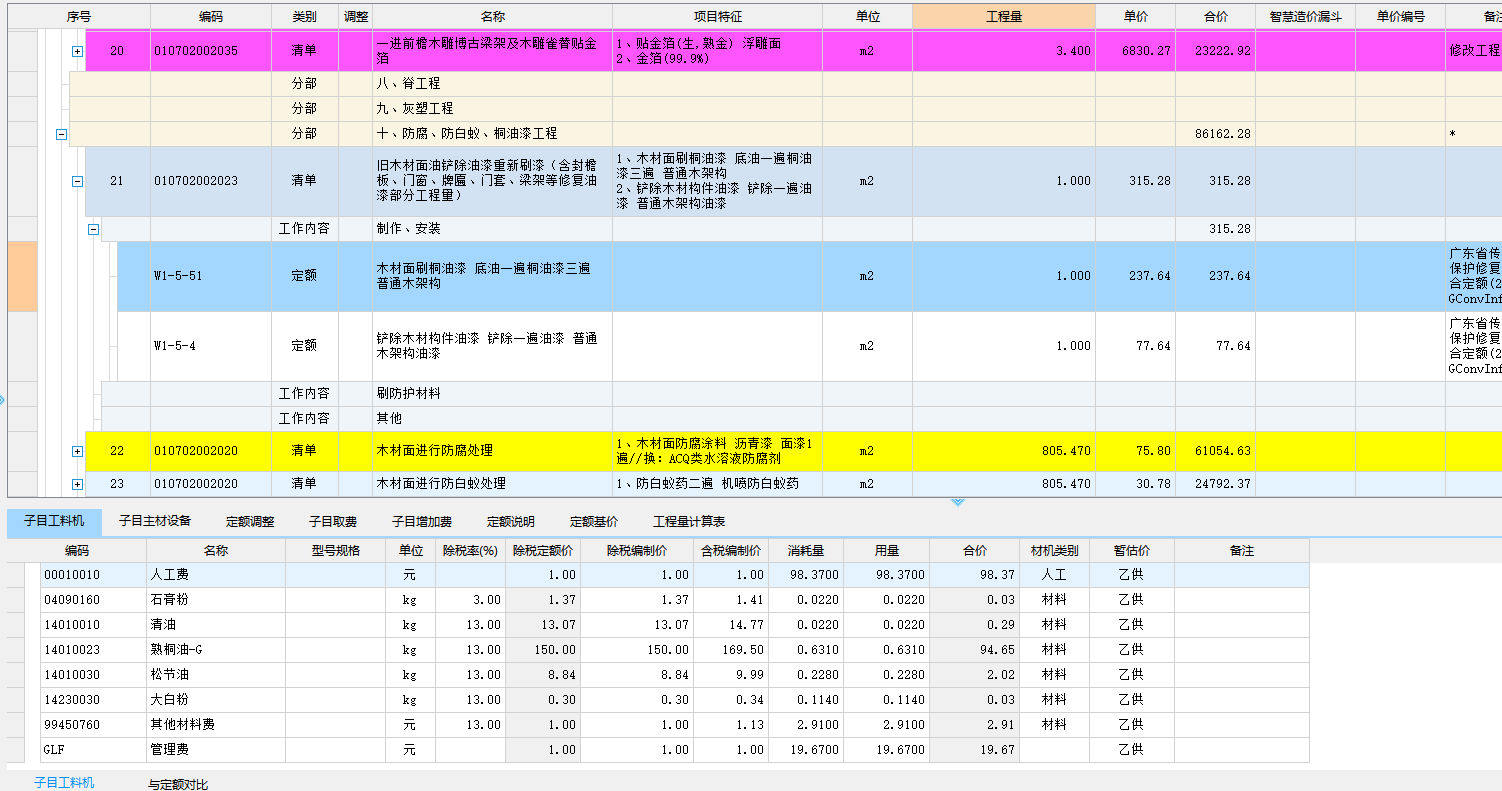The height and width of the screenshot is (791, 1502).
Task: Click the left edge panel arrow handle
Action: [x=3, y=400]
